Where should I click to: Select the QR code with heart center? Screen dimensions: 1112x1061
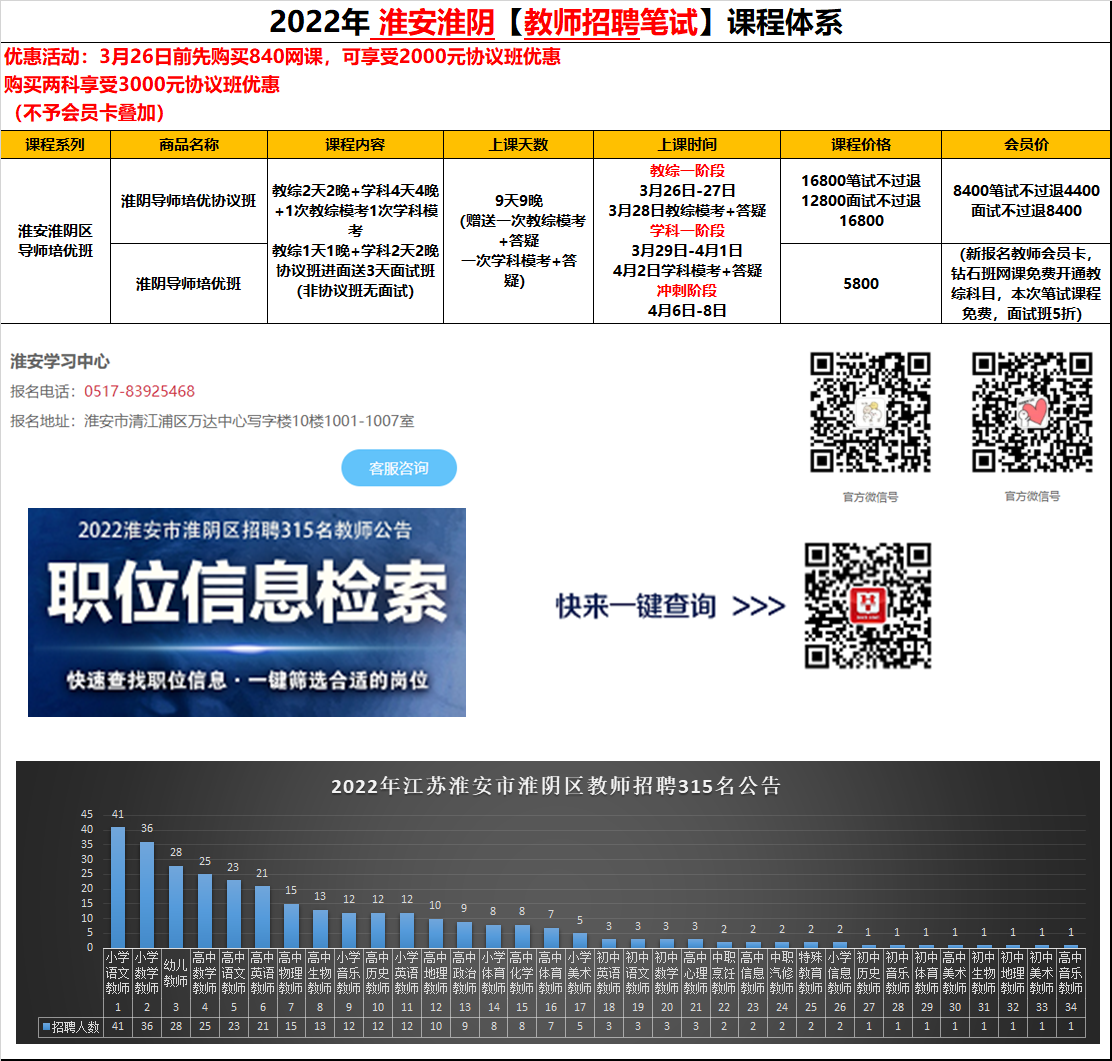(x=1032, y=411)
